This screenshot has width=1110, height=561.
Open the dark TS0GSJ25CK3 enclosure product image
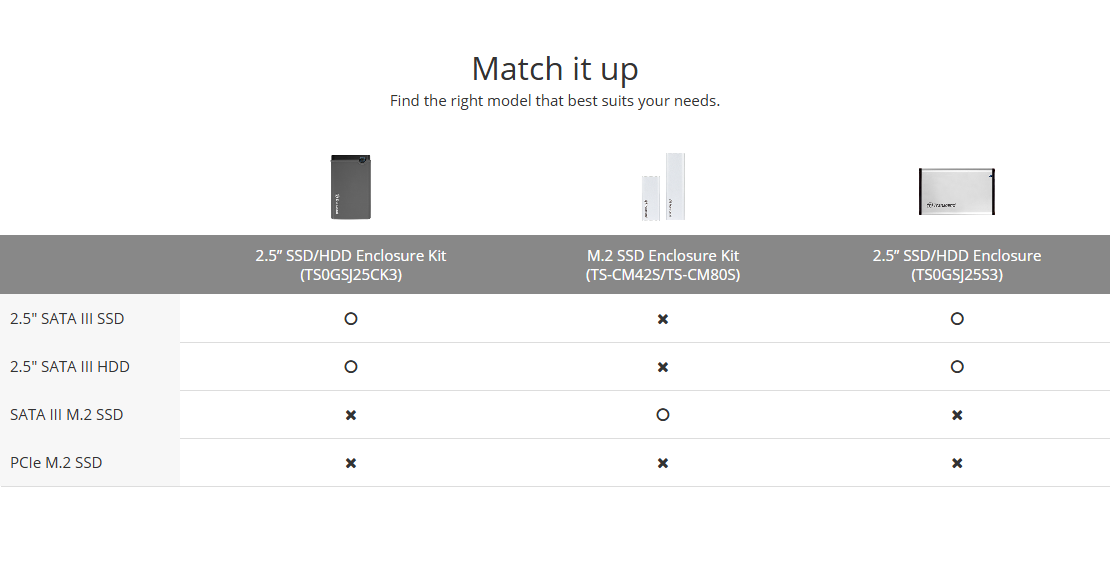tap(351, 187)
